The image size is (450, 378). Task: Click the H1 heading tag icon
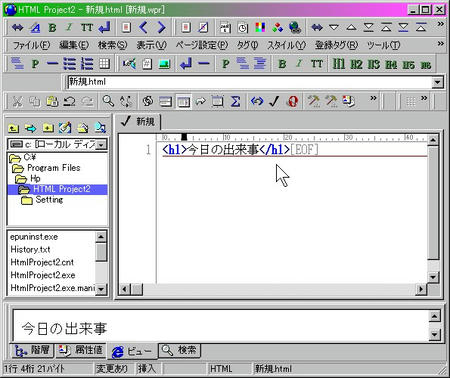tap(338, 64)
